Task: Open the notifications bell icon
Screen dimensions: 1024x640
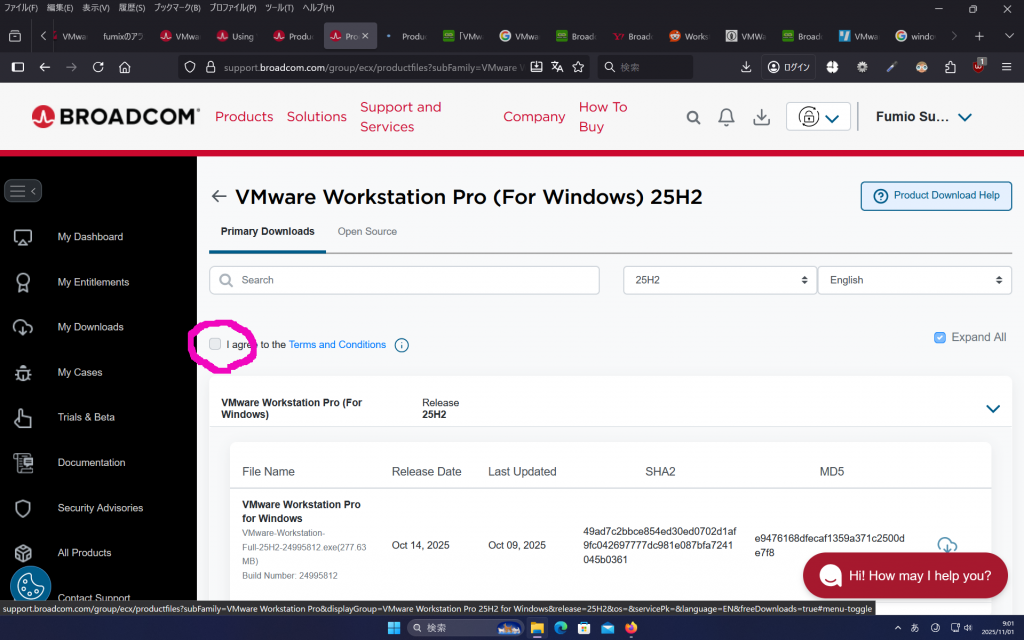Action: click(727, 117)
